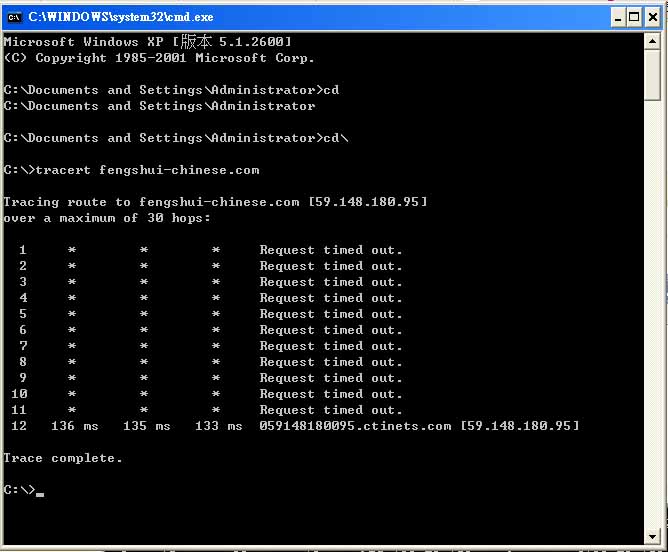Click the 136 ms value in hop 12

[x=75, y=426]
